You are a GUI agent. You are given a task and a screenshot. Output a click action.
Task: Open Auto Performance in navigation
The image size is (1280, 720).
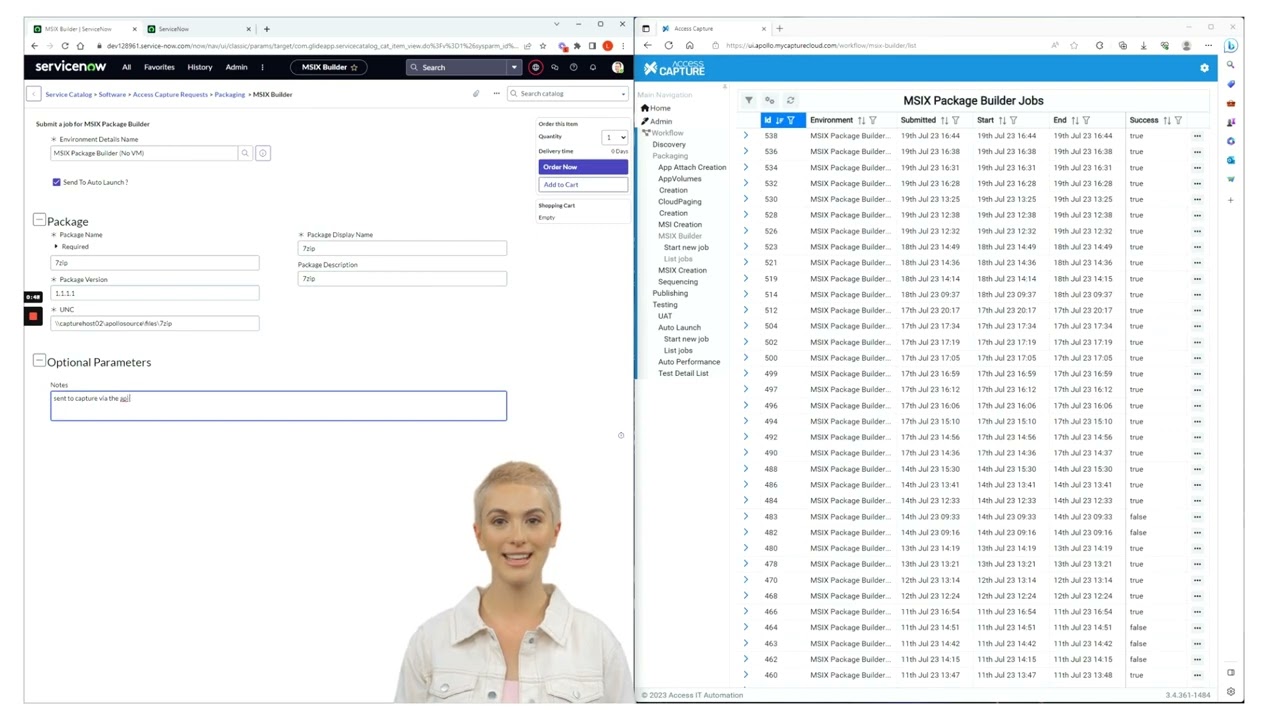coord(689,361)
